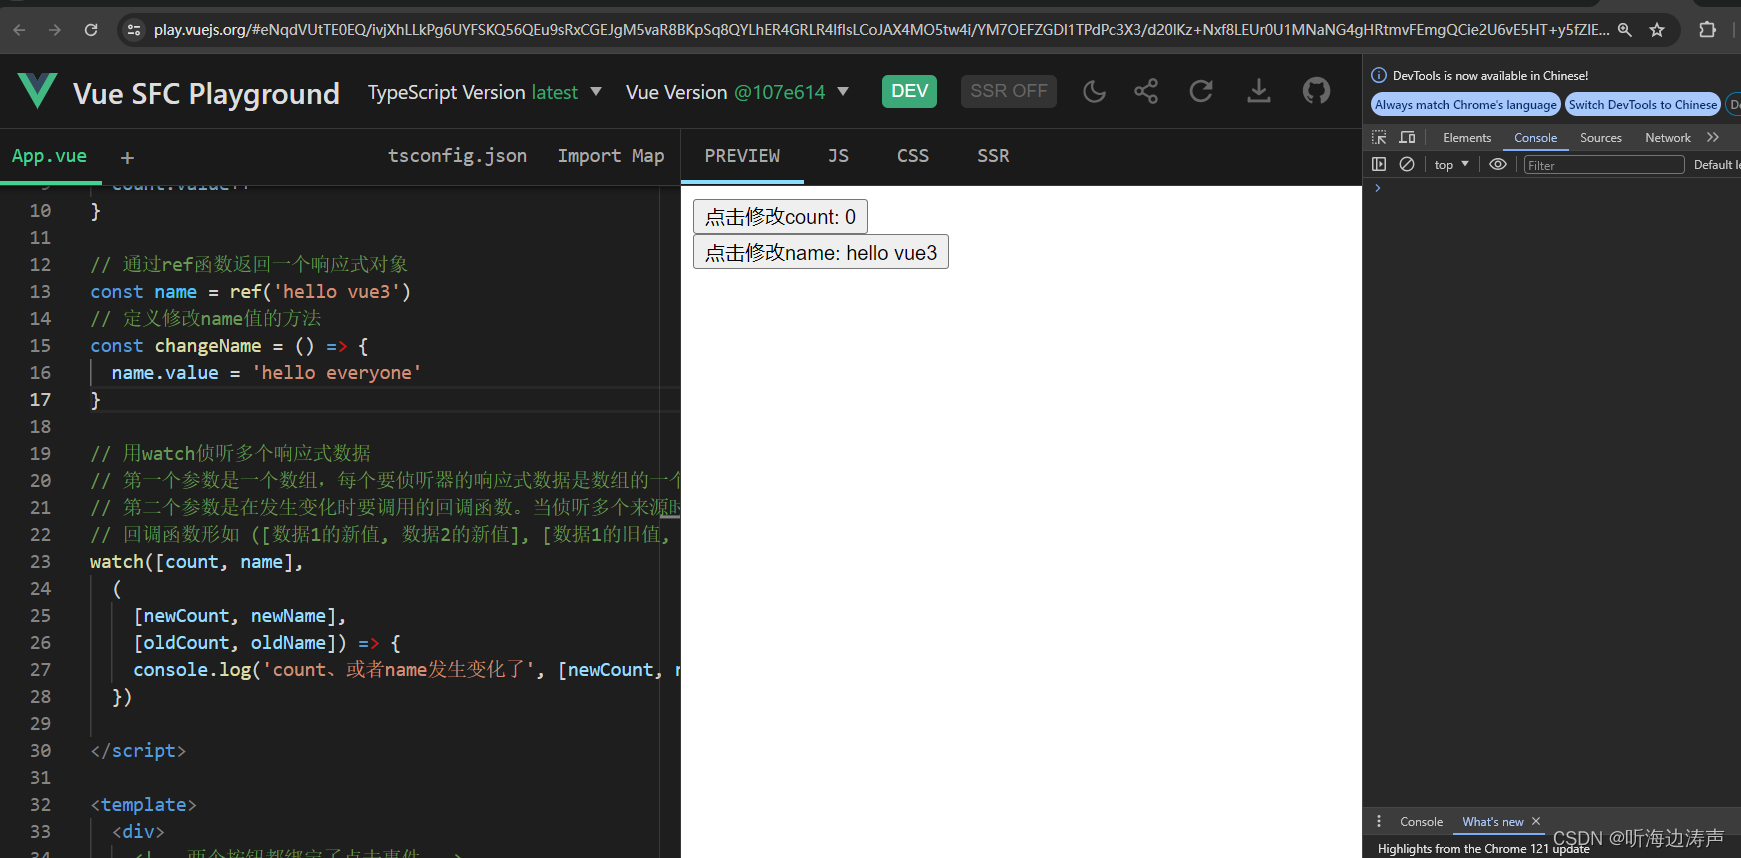Click the closing </script> tag line

coord(138,751)
